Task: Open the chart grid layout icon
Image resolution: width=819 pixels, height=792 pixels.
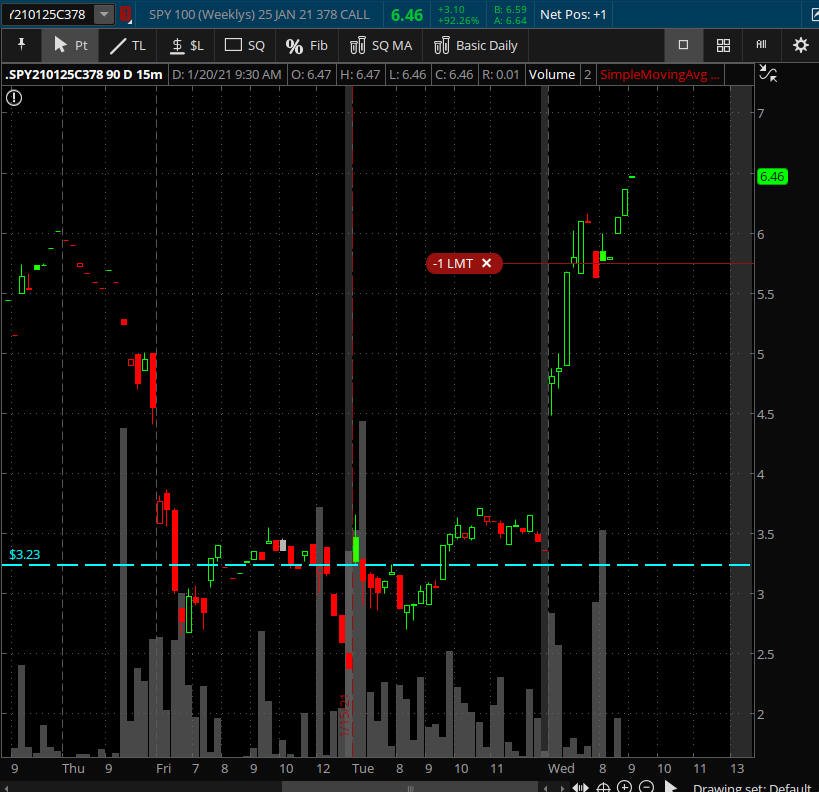Action: pos(723,45)
